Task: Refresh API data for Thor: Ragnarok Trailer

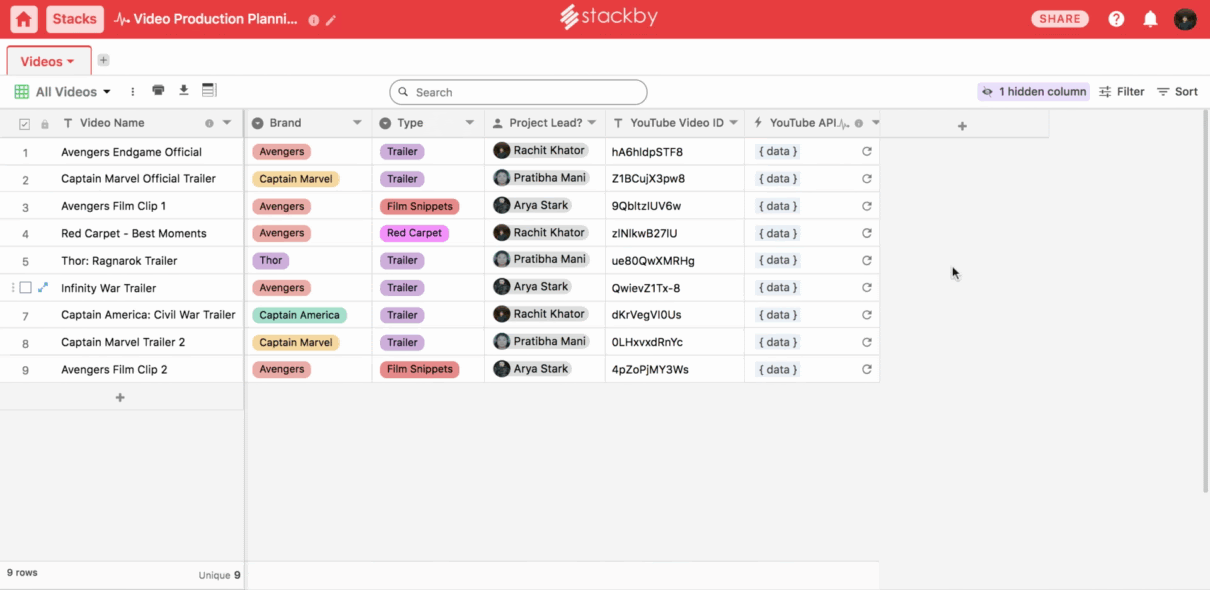Action: (x=867, y=260)
